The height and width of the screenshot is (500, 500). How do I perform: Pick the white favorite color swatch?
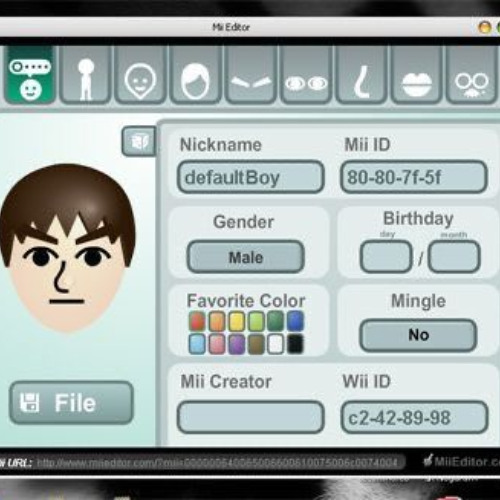pos(276,344)
